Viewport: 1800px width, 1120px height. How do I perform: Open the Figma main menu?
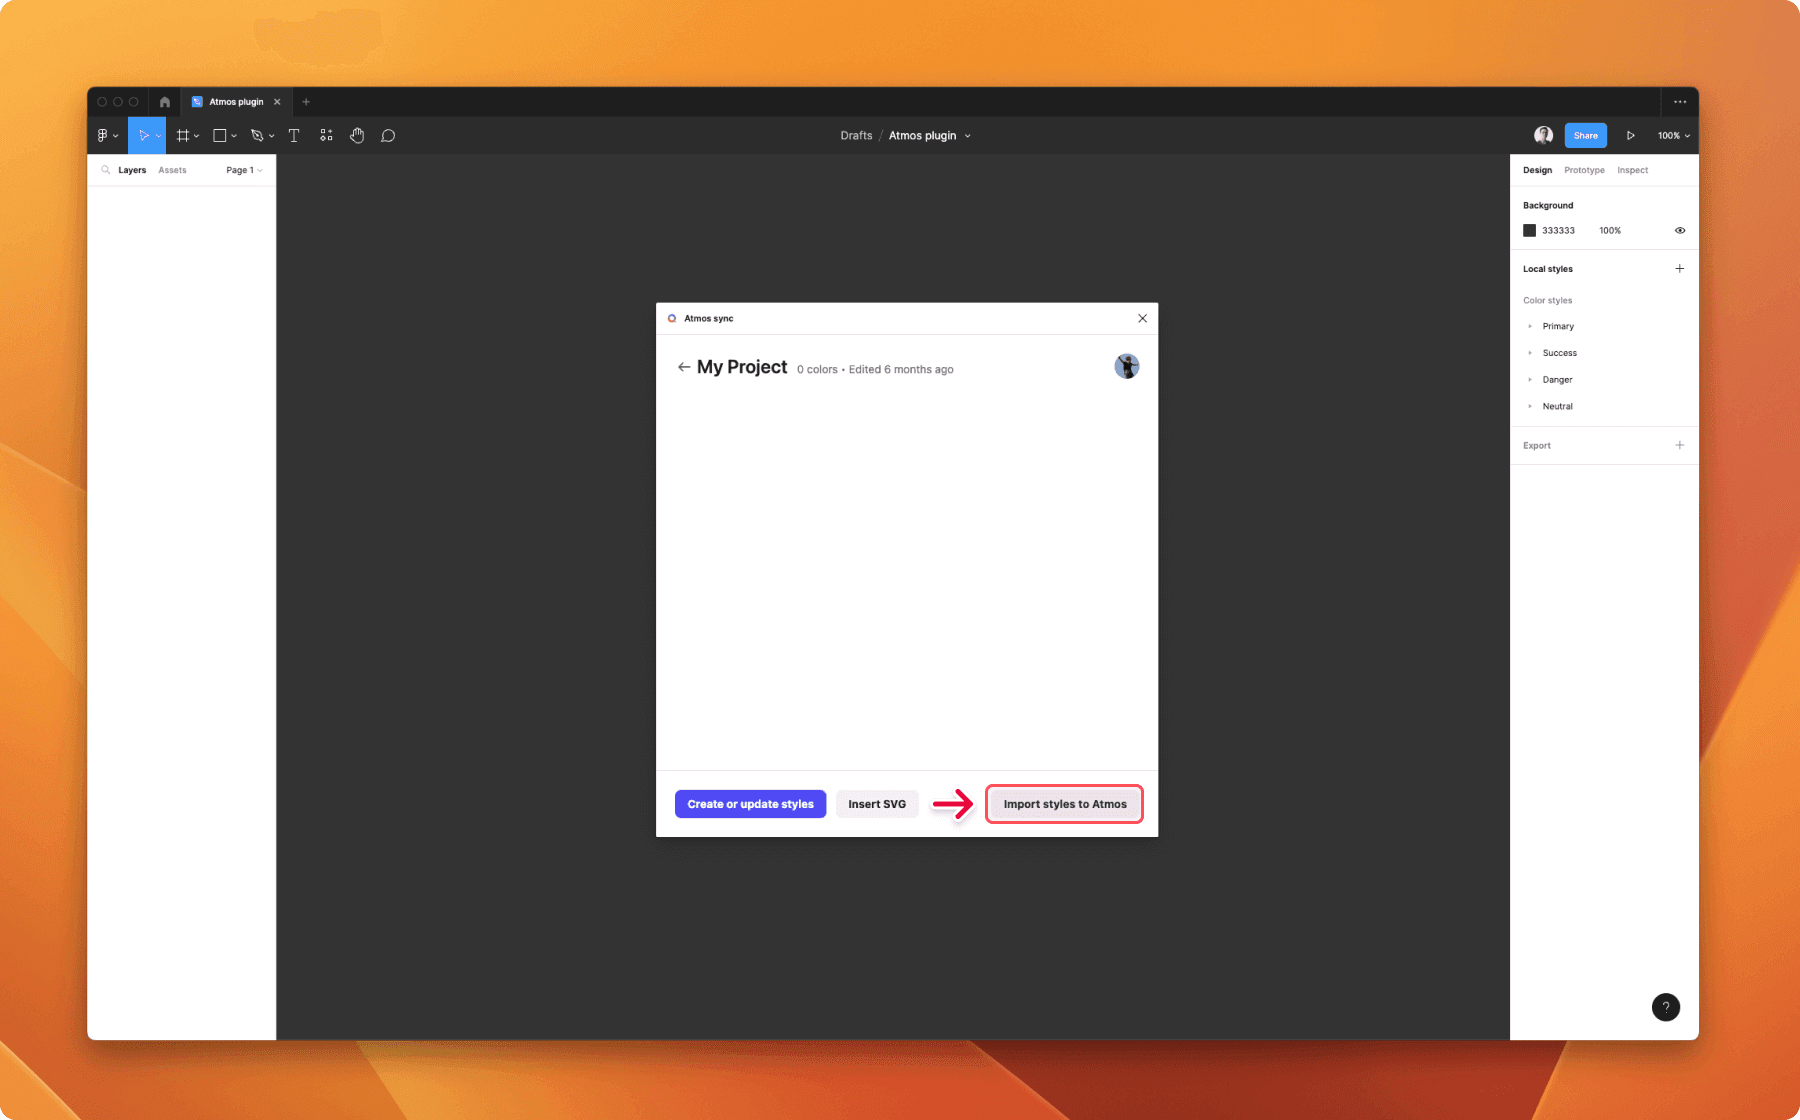104,135
